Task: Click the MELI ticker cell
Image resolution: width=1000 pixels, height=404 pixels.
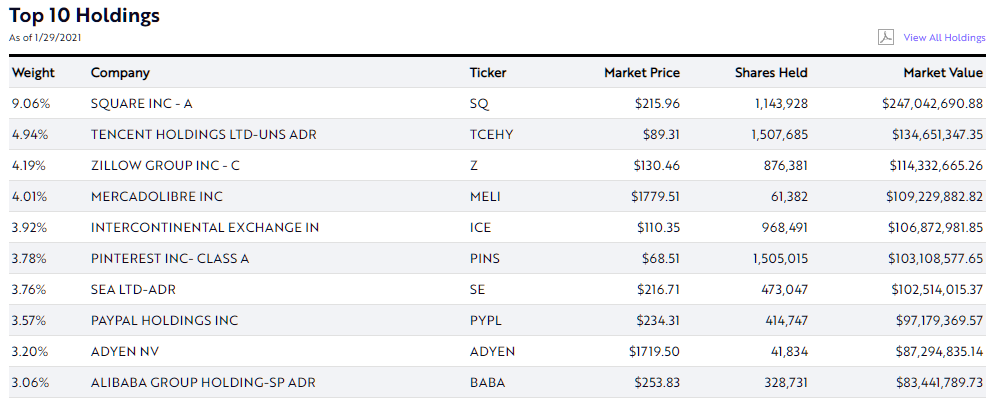Action: click(485, 197)
